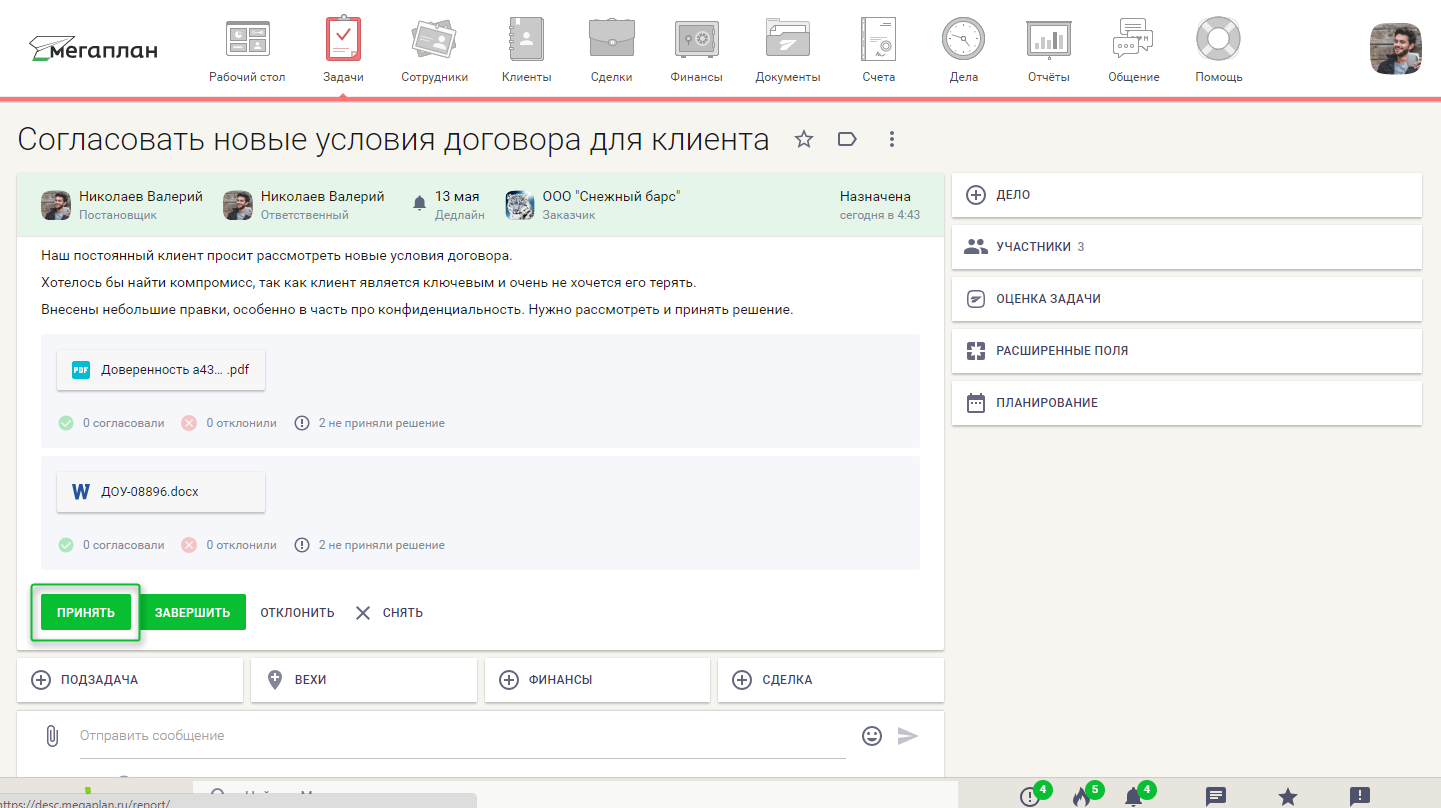Expand the Участники panel
The height and width of the screenshot is (808, 1441).
click(x=1187, y=247)
